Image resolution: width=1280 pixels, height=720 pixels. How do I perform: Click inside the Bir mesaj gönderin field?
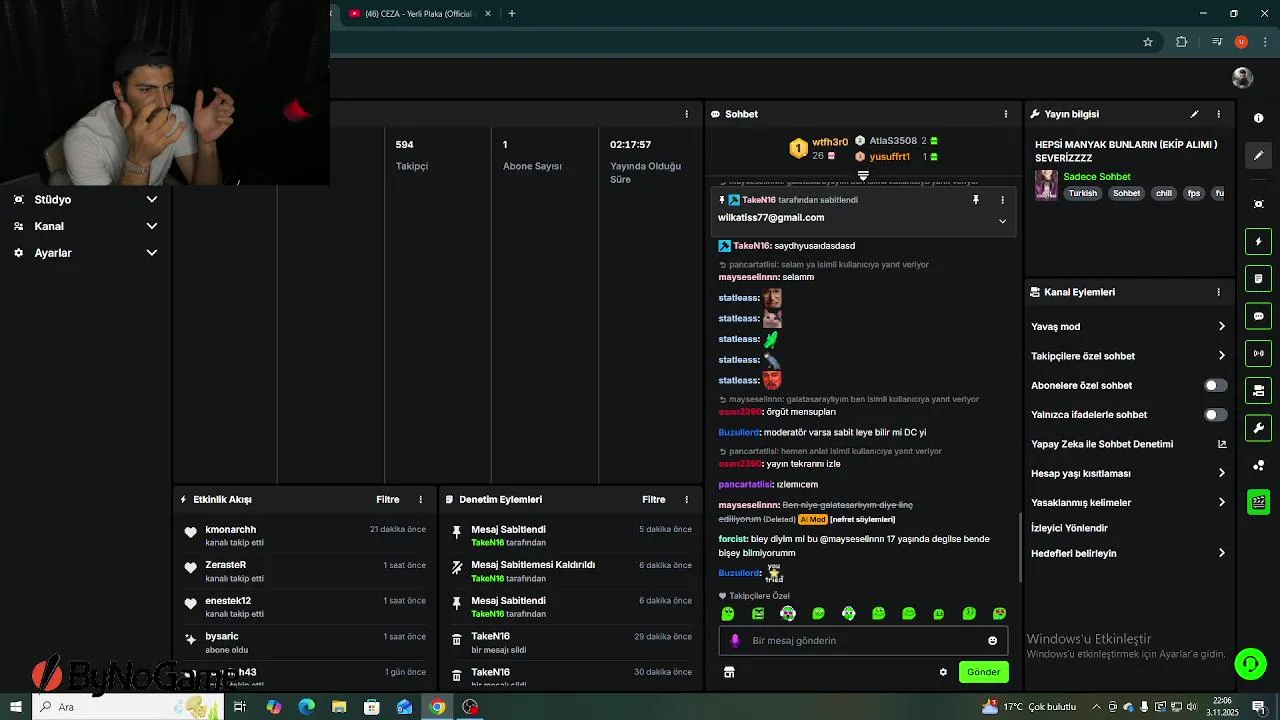pyautogui.click(x=865, y=641)
